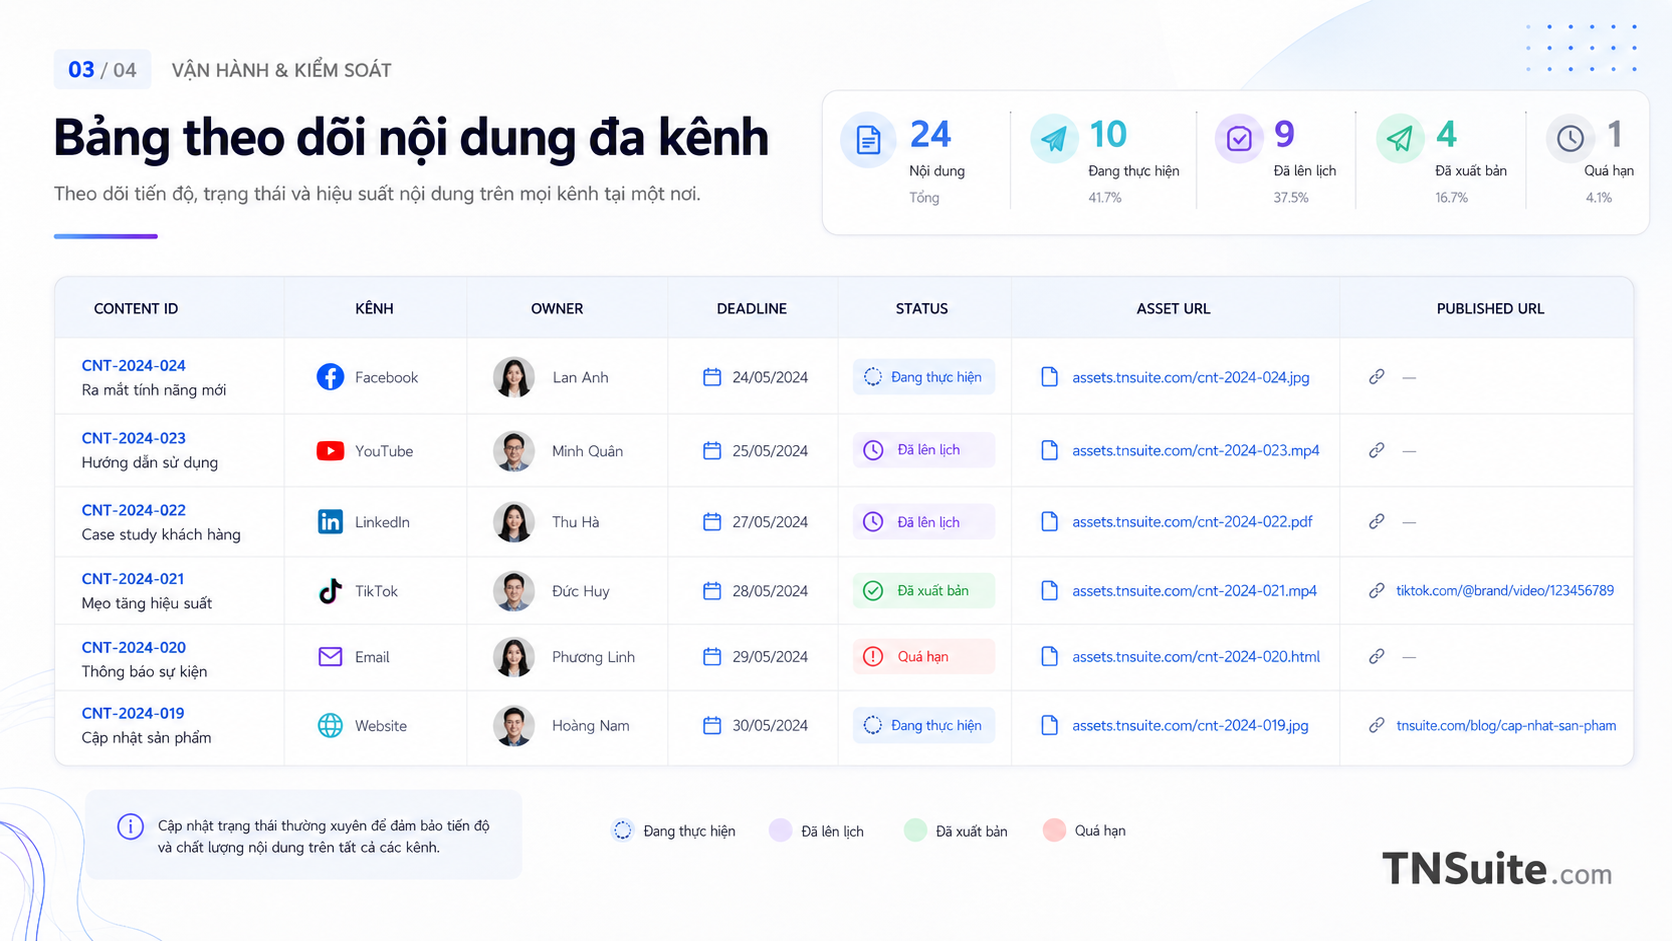1672x941 pixels.
Task: Click the 03 / 04 page indicator
Action: tap(102, 70)
